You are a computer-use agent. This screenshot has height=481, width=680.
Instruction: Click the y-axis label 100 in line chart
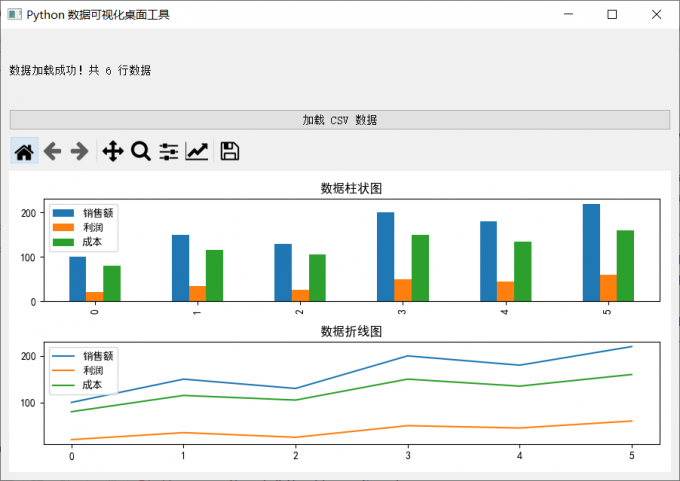point(29,403)
